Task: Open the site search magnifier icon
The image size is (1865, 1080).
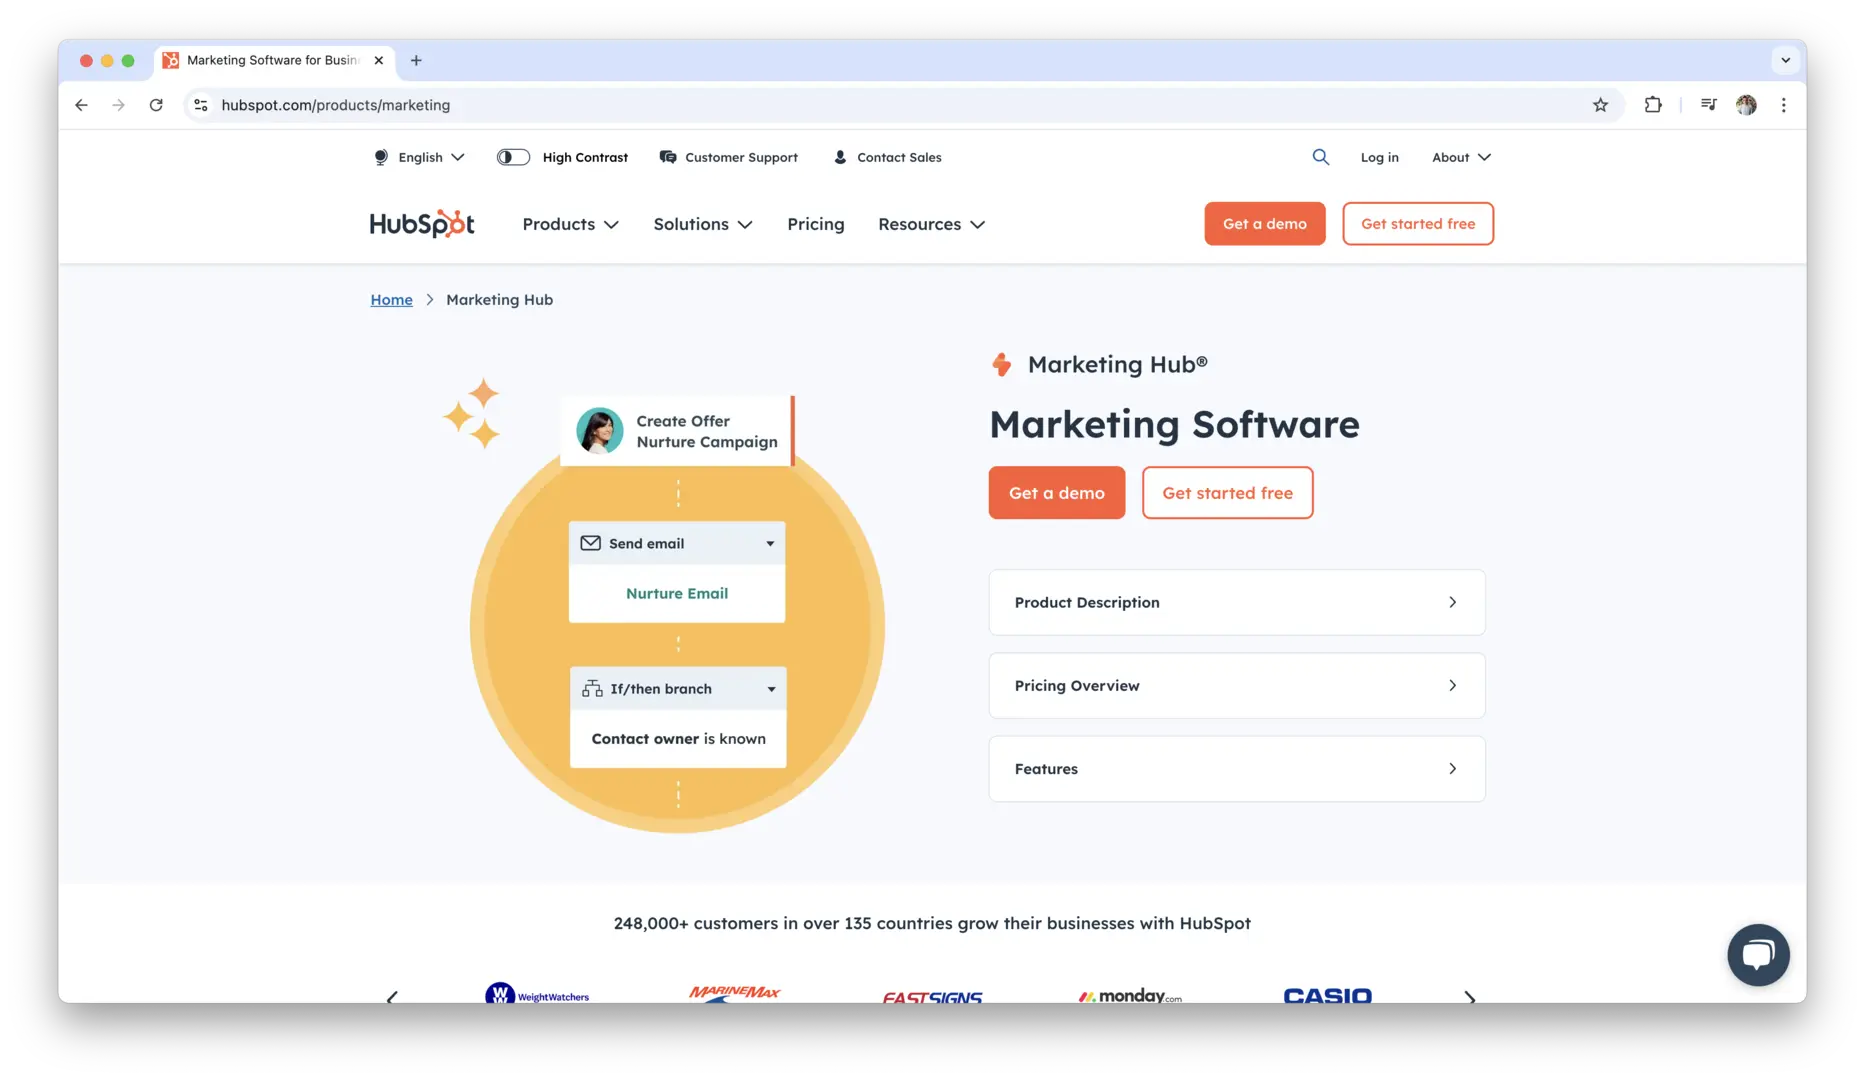Action: click(1320, 157)
